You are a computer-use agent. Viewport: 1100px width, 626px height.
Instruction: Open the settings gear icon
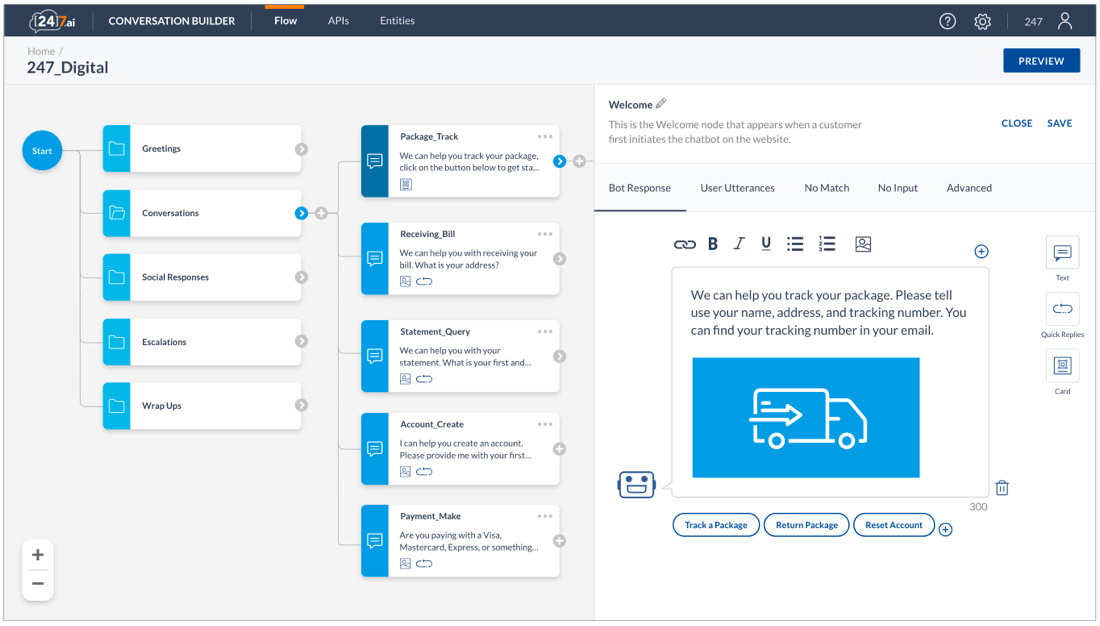tap(982, 22)
